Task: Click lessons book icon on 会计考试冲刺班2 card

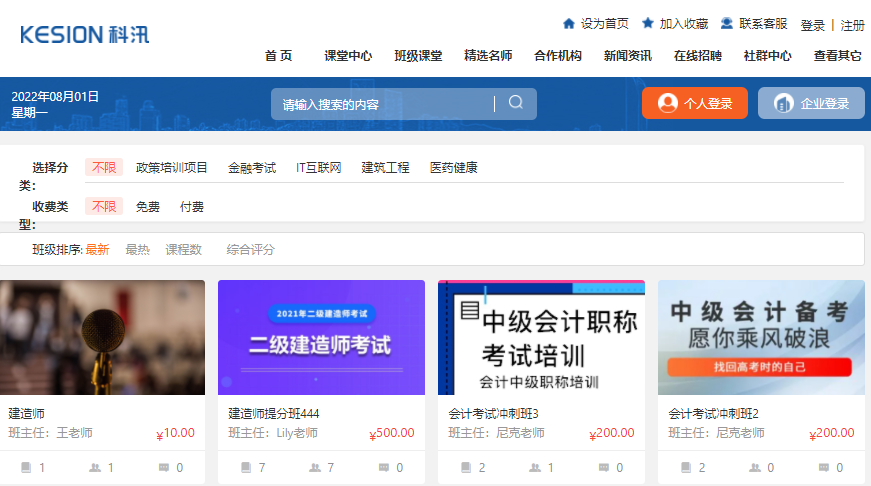Action: (x=686, y=468)
